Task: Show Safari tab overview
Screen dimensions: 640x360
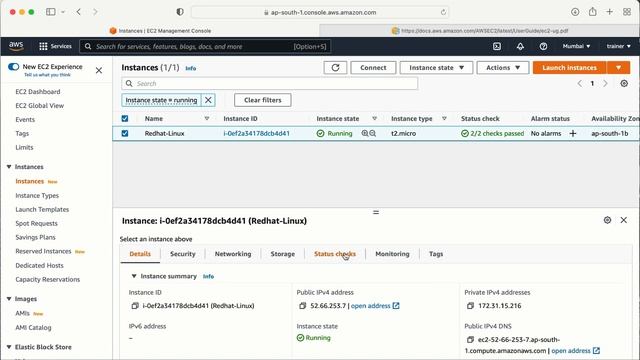Action: [x=627, y=12]
